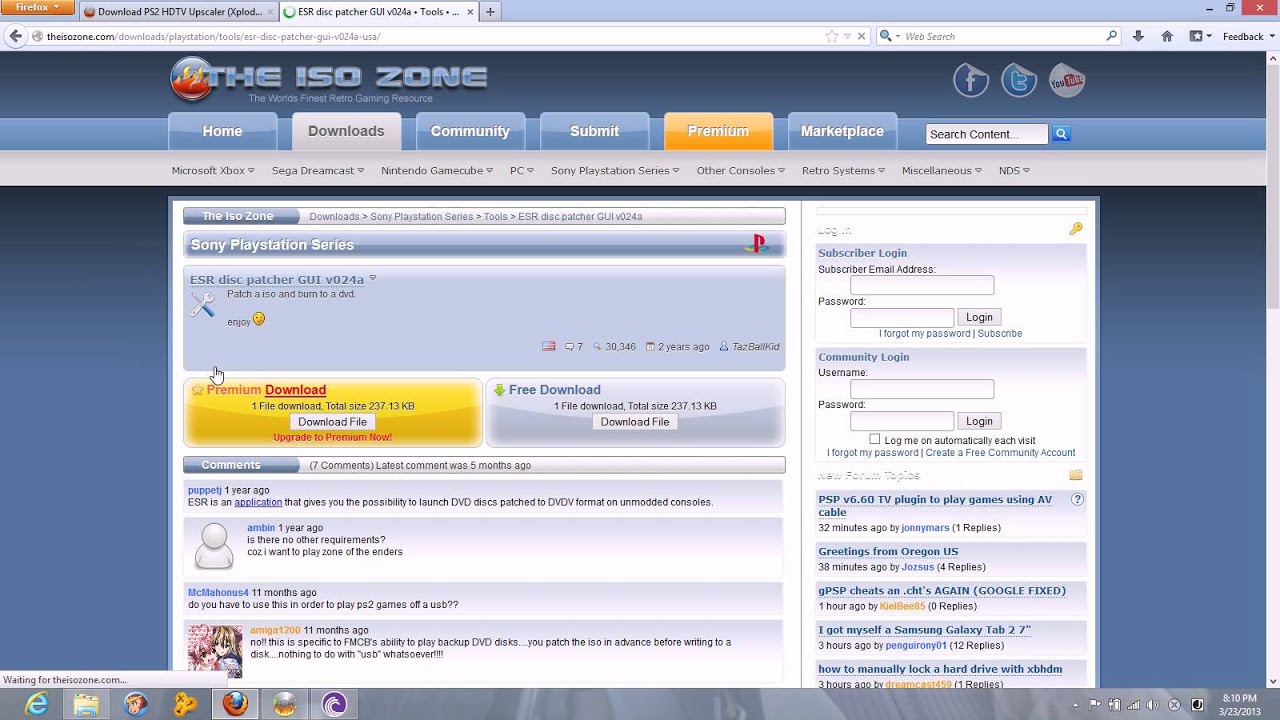Go back with browser back arrow
Viewport: 1280px width, 720px height.
tap(15, 36)
